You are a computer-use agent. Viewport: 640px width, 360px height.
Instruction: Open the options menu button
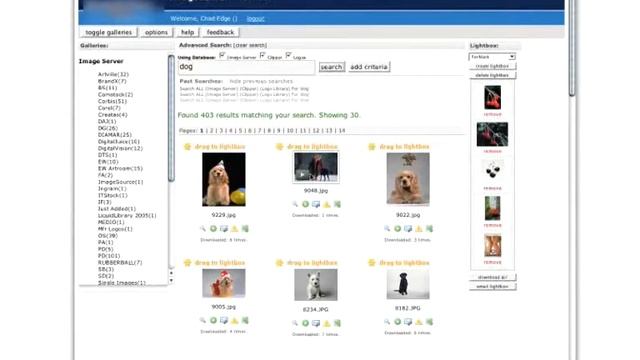(156, 32)
